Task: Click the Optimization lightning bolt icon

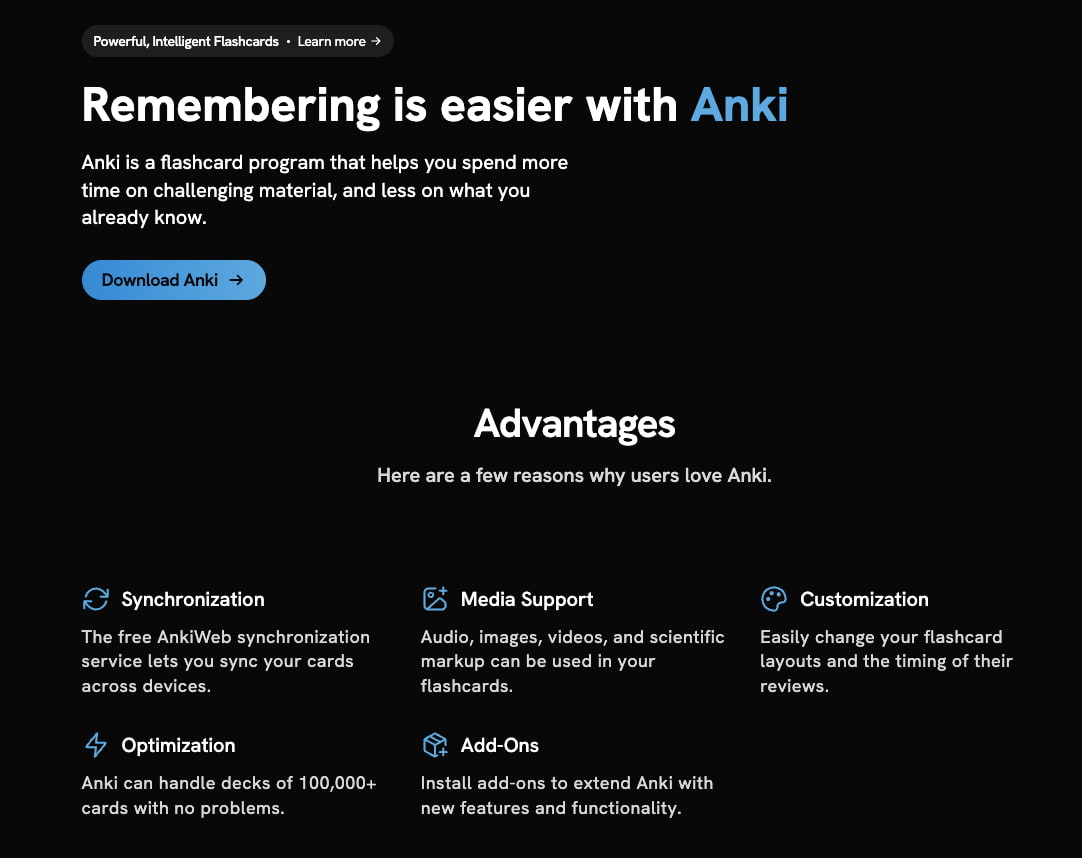Action: (94, 745)
